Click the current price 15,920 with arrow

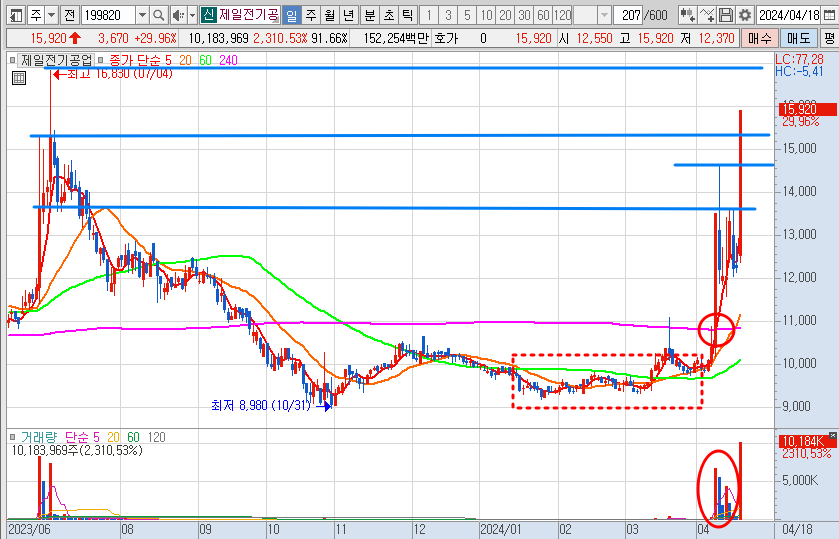[x=55, y=39]
